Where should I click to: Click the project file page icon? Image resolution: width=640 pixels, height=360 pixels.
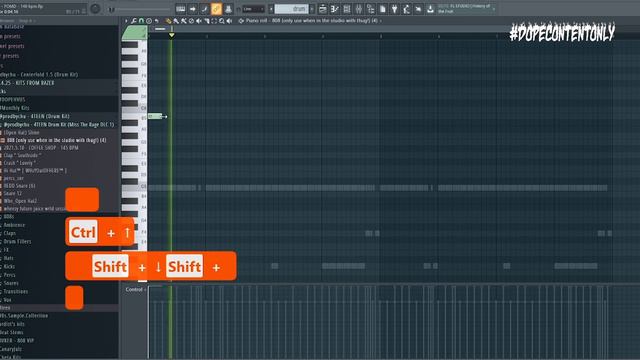382,9
